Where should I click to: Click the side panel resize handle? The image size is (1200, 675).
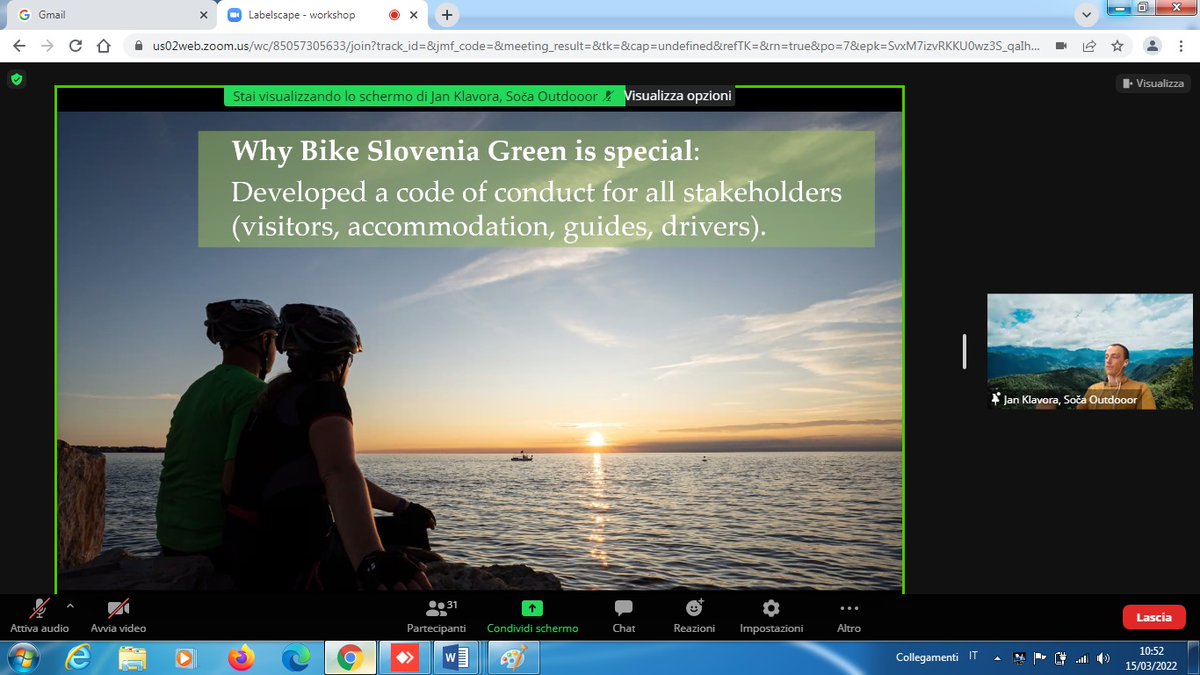[x=964, y=351]
